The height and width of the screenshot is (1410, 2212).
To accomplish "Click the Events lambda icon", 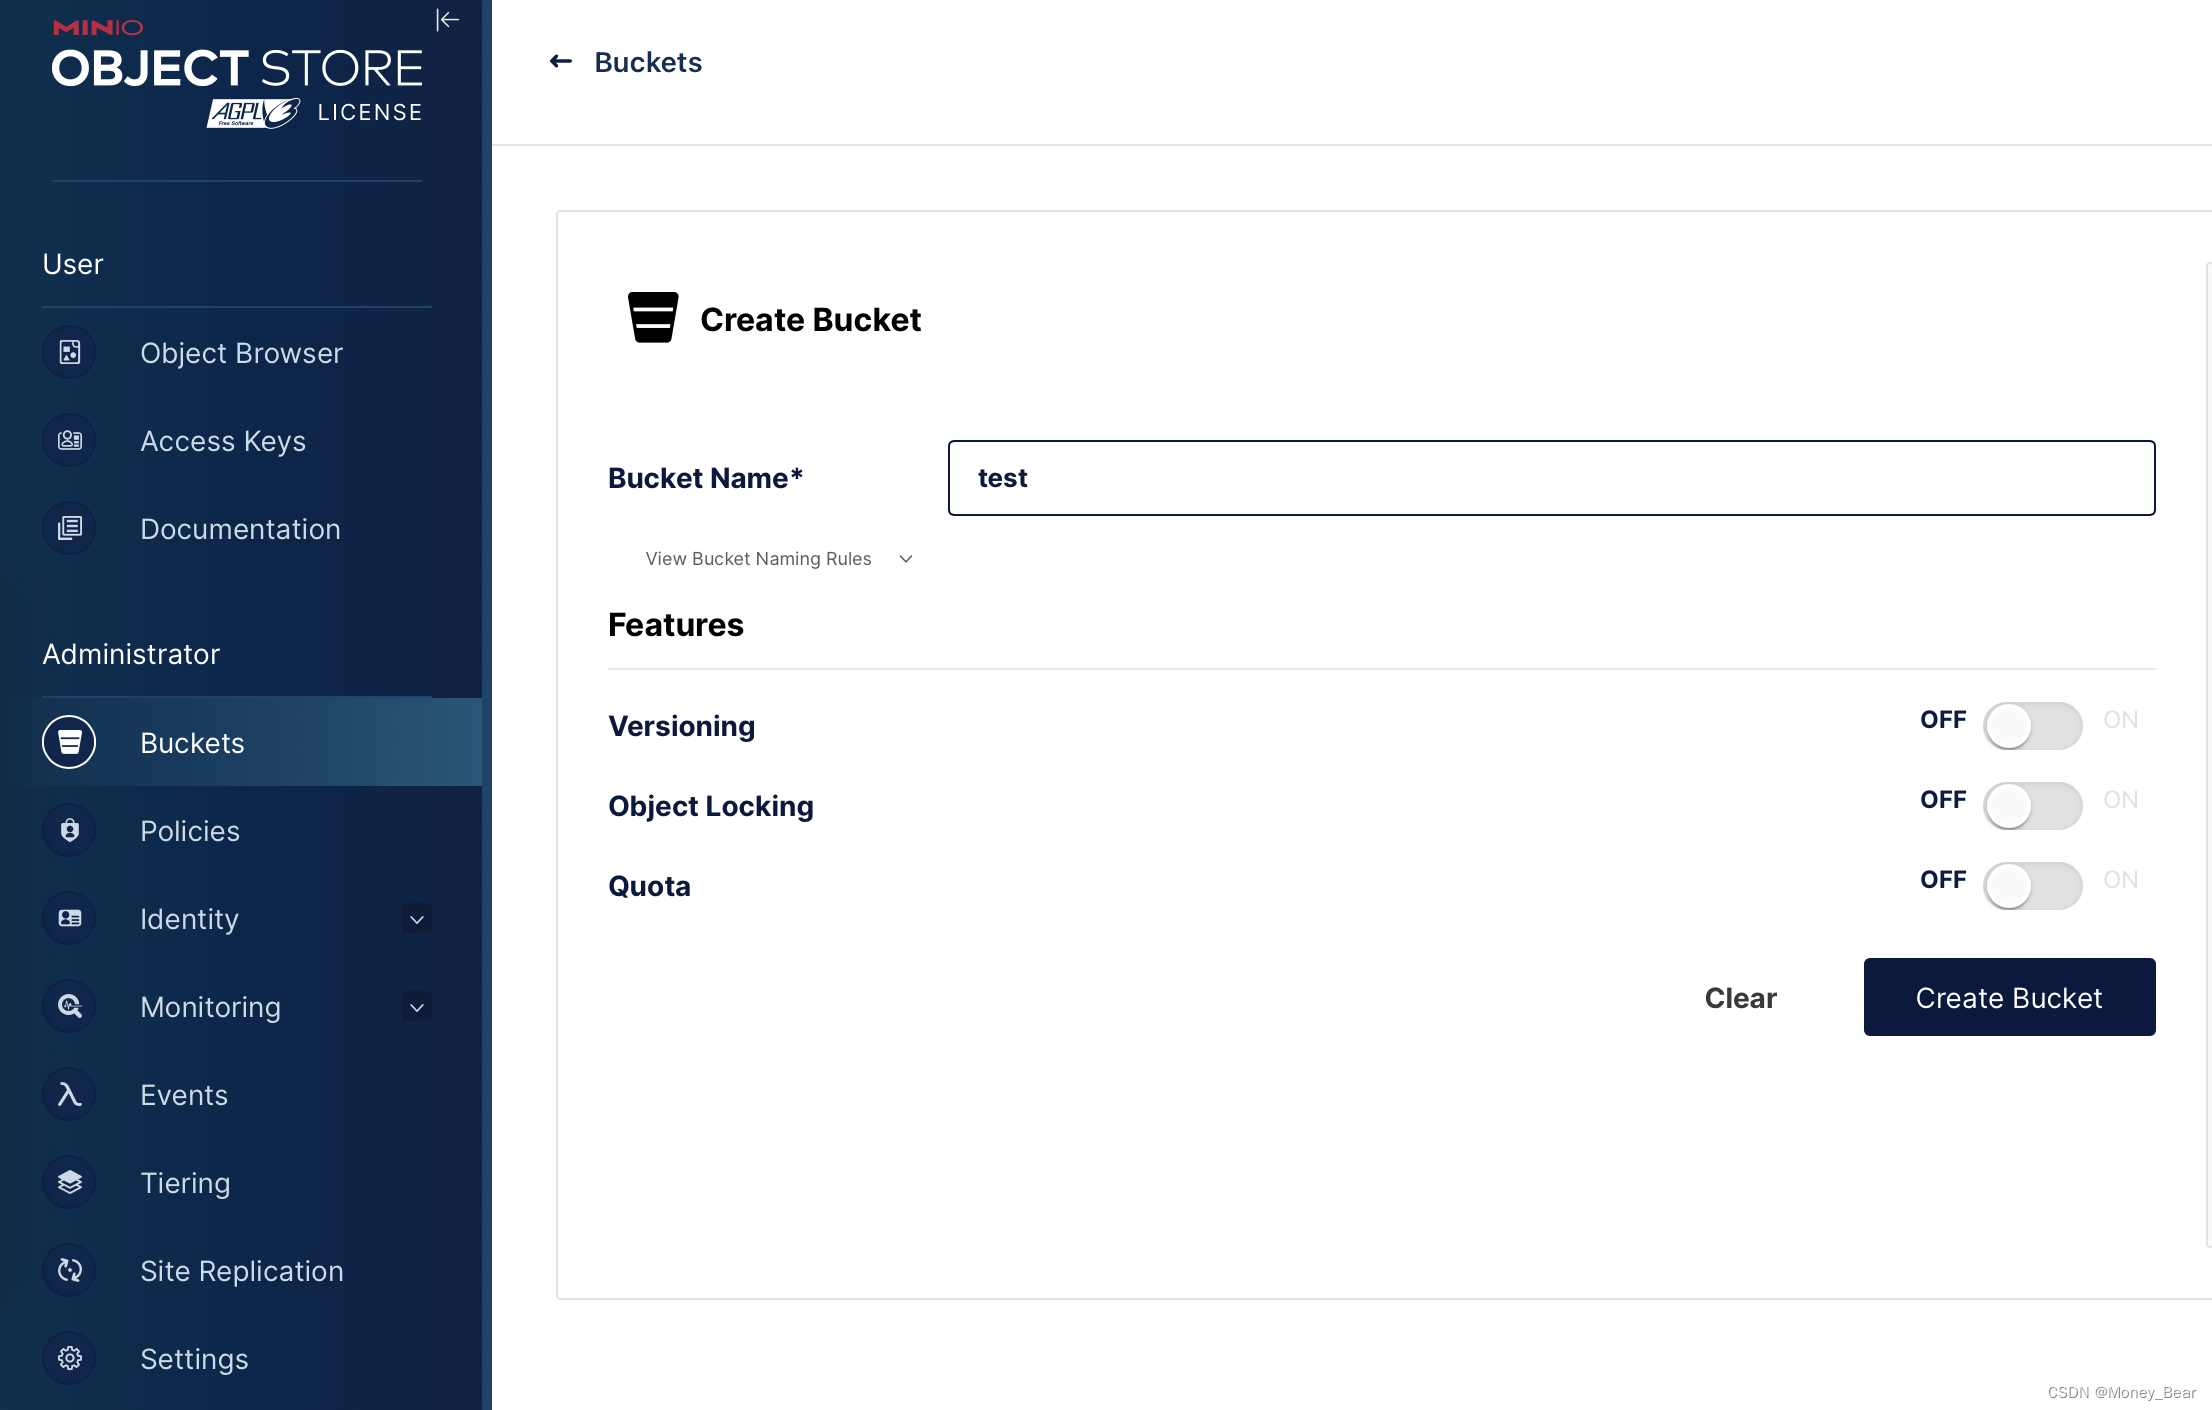I will click(69, 1095).
